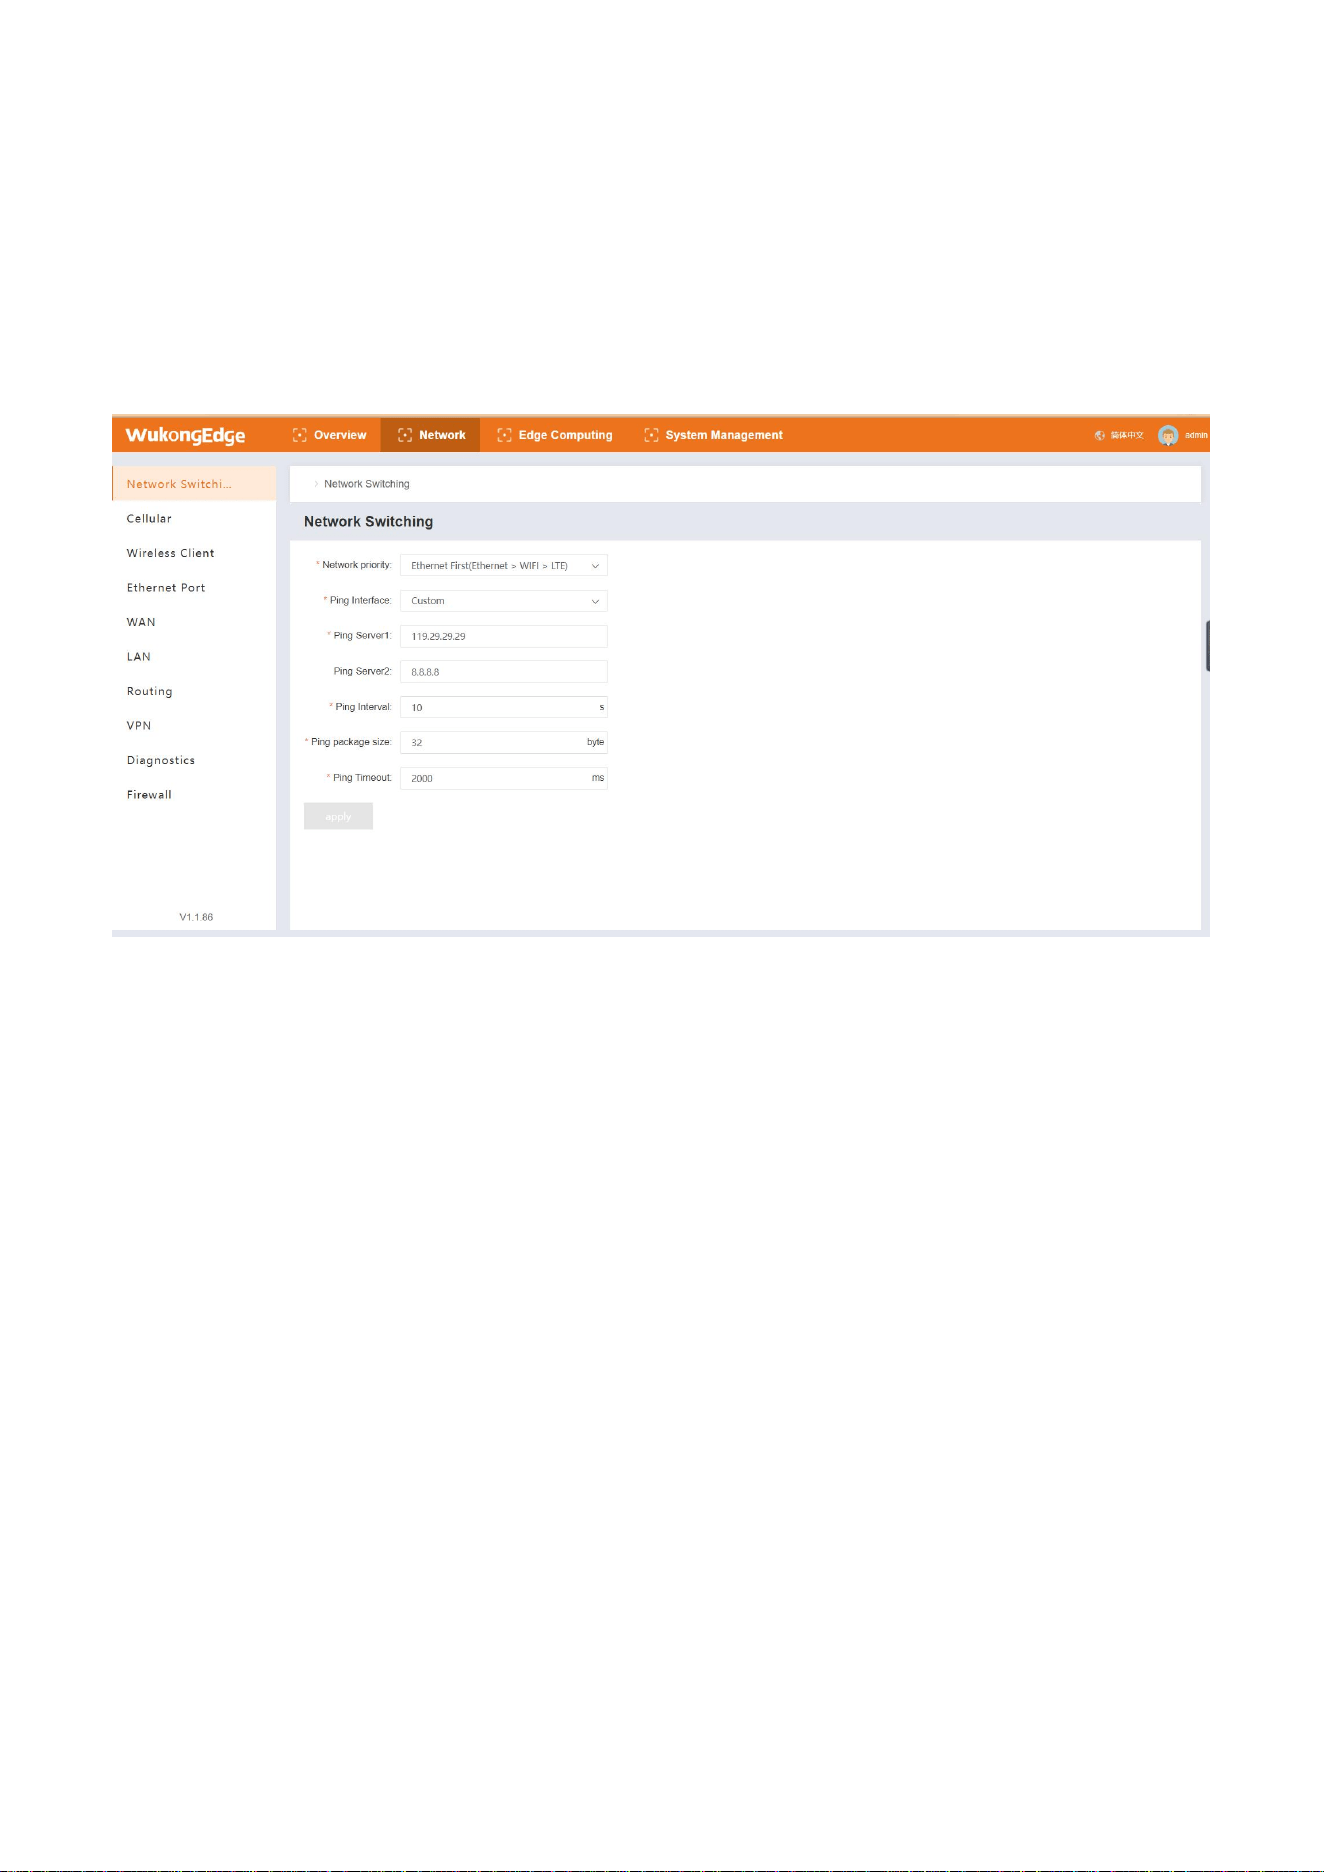This screenshot has height=1872, width=1324.
Task: Click the dark handle at right edge
Action: click(1207, 646)
